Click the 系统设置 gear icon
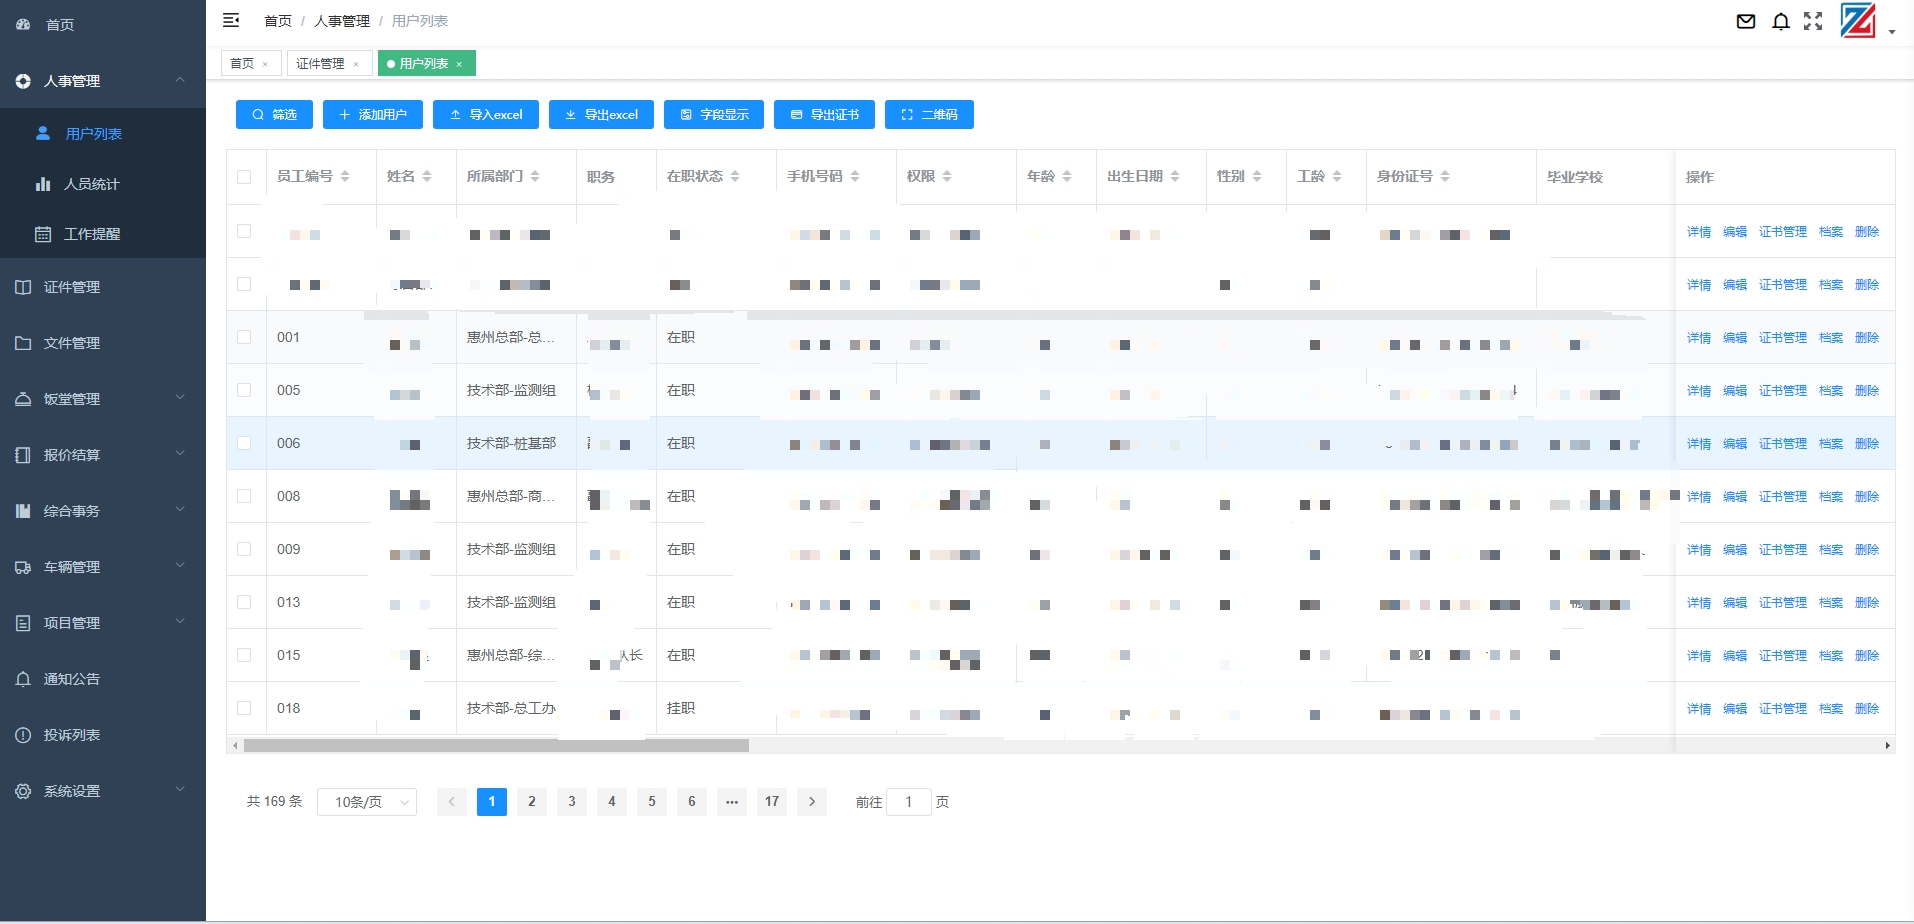1914x924 pixels. coord(23,791)
